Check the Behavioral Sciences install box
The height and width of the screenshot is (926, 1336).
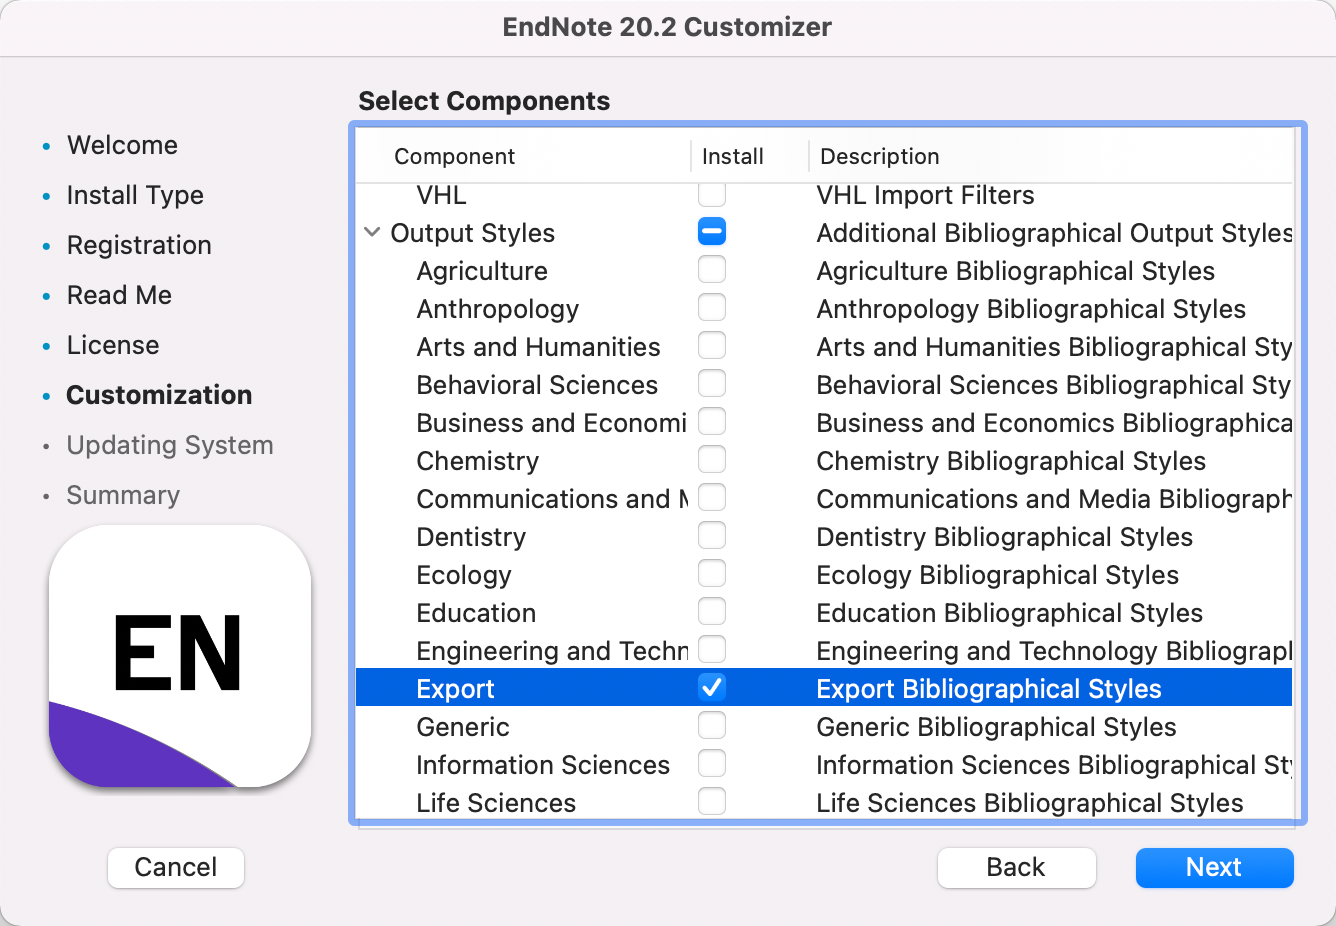pyautogui.click(x=712, y=384)
